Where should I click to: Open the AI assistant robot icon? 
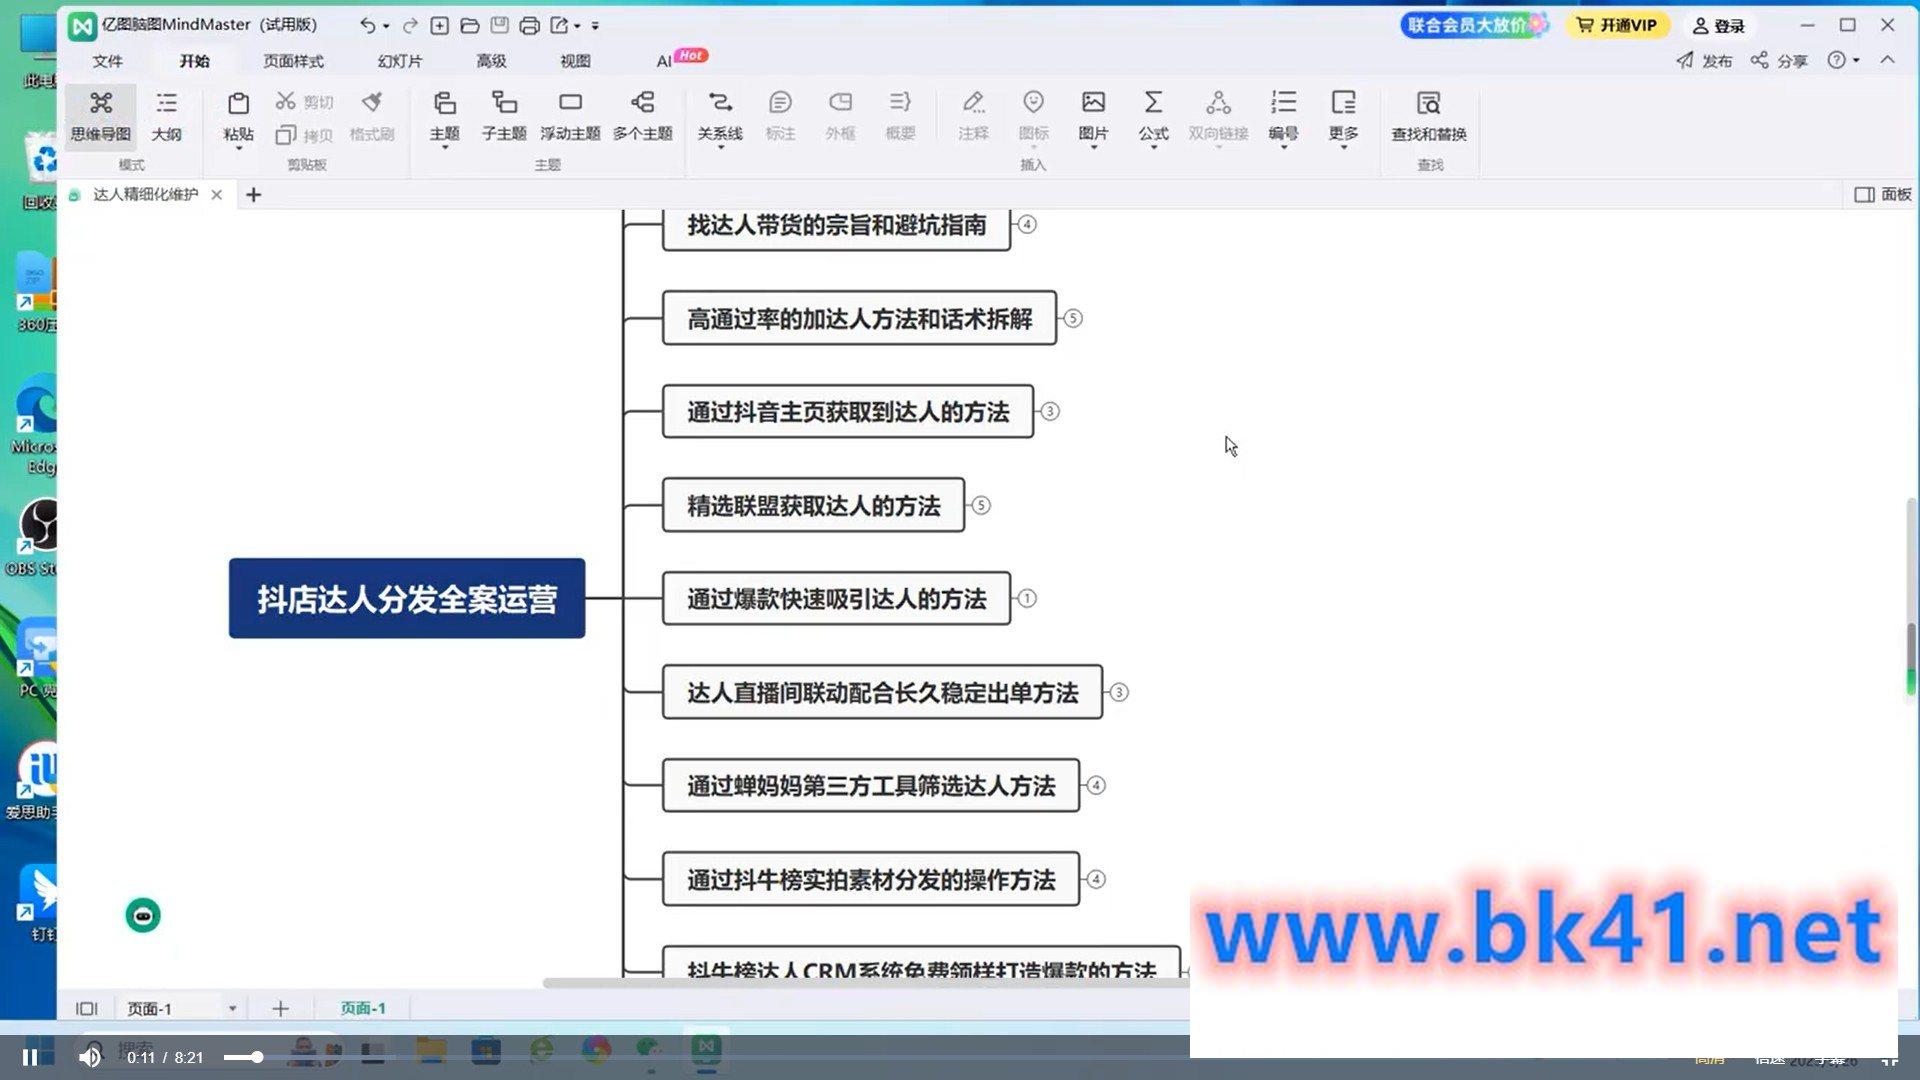click(143, 915)
